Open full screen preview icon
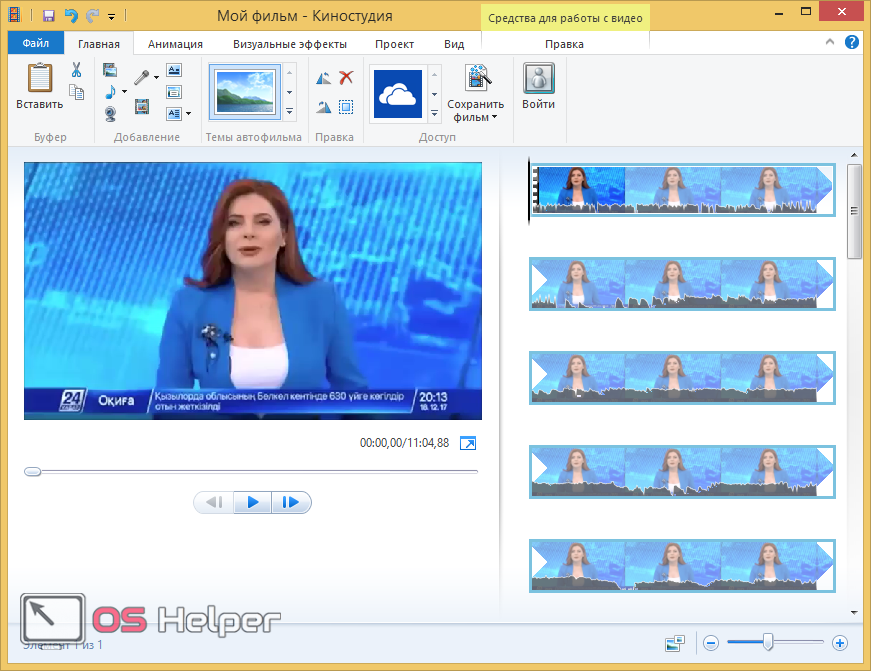 click(x=468, y=443)
